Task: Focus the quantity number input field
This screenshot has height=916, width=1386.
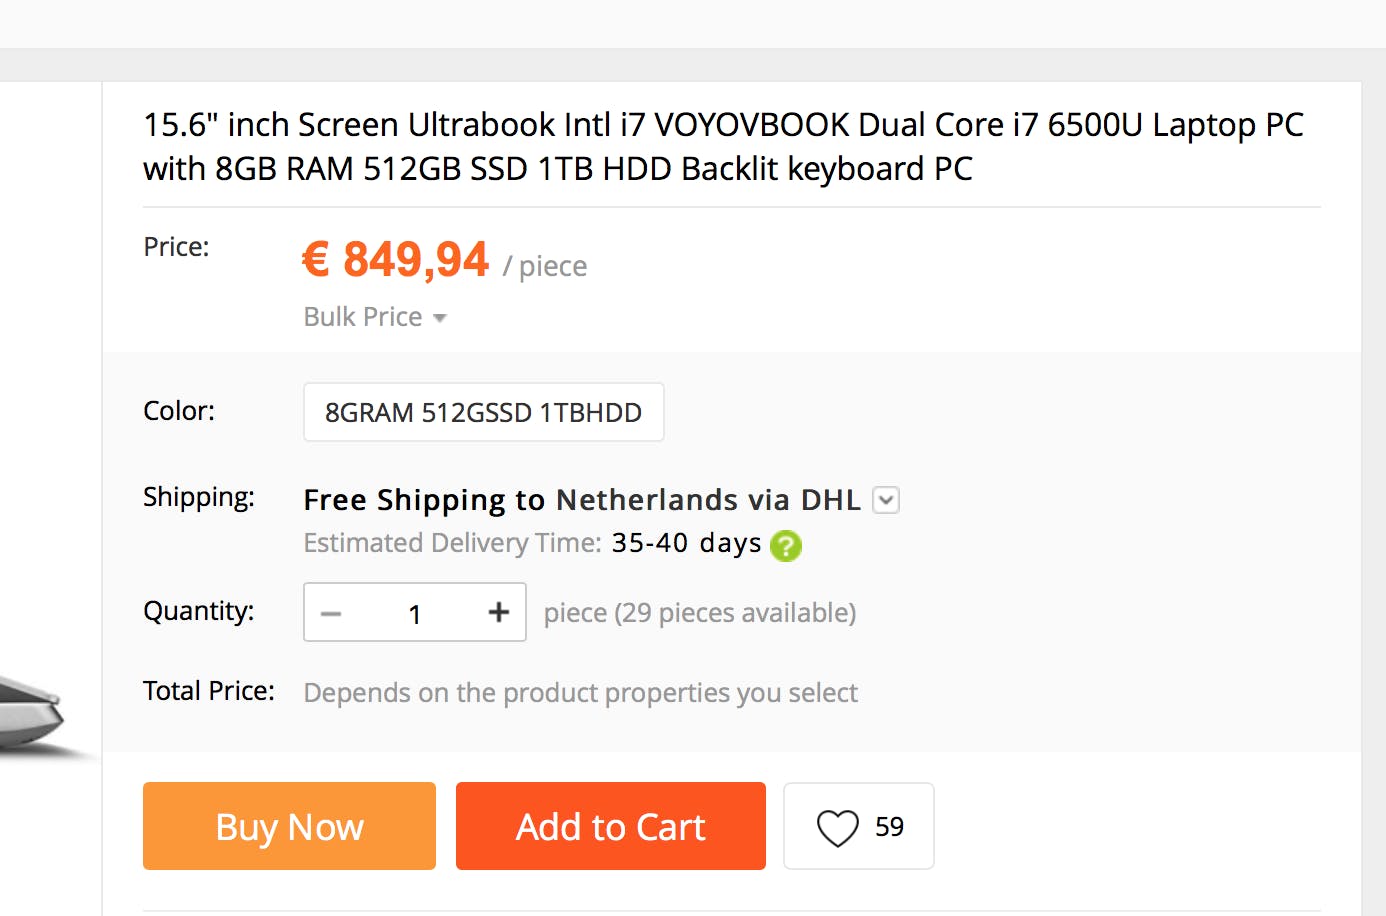Action: click(414, 613)
